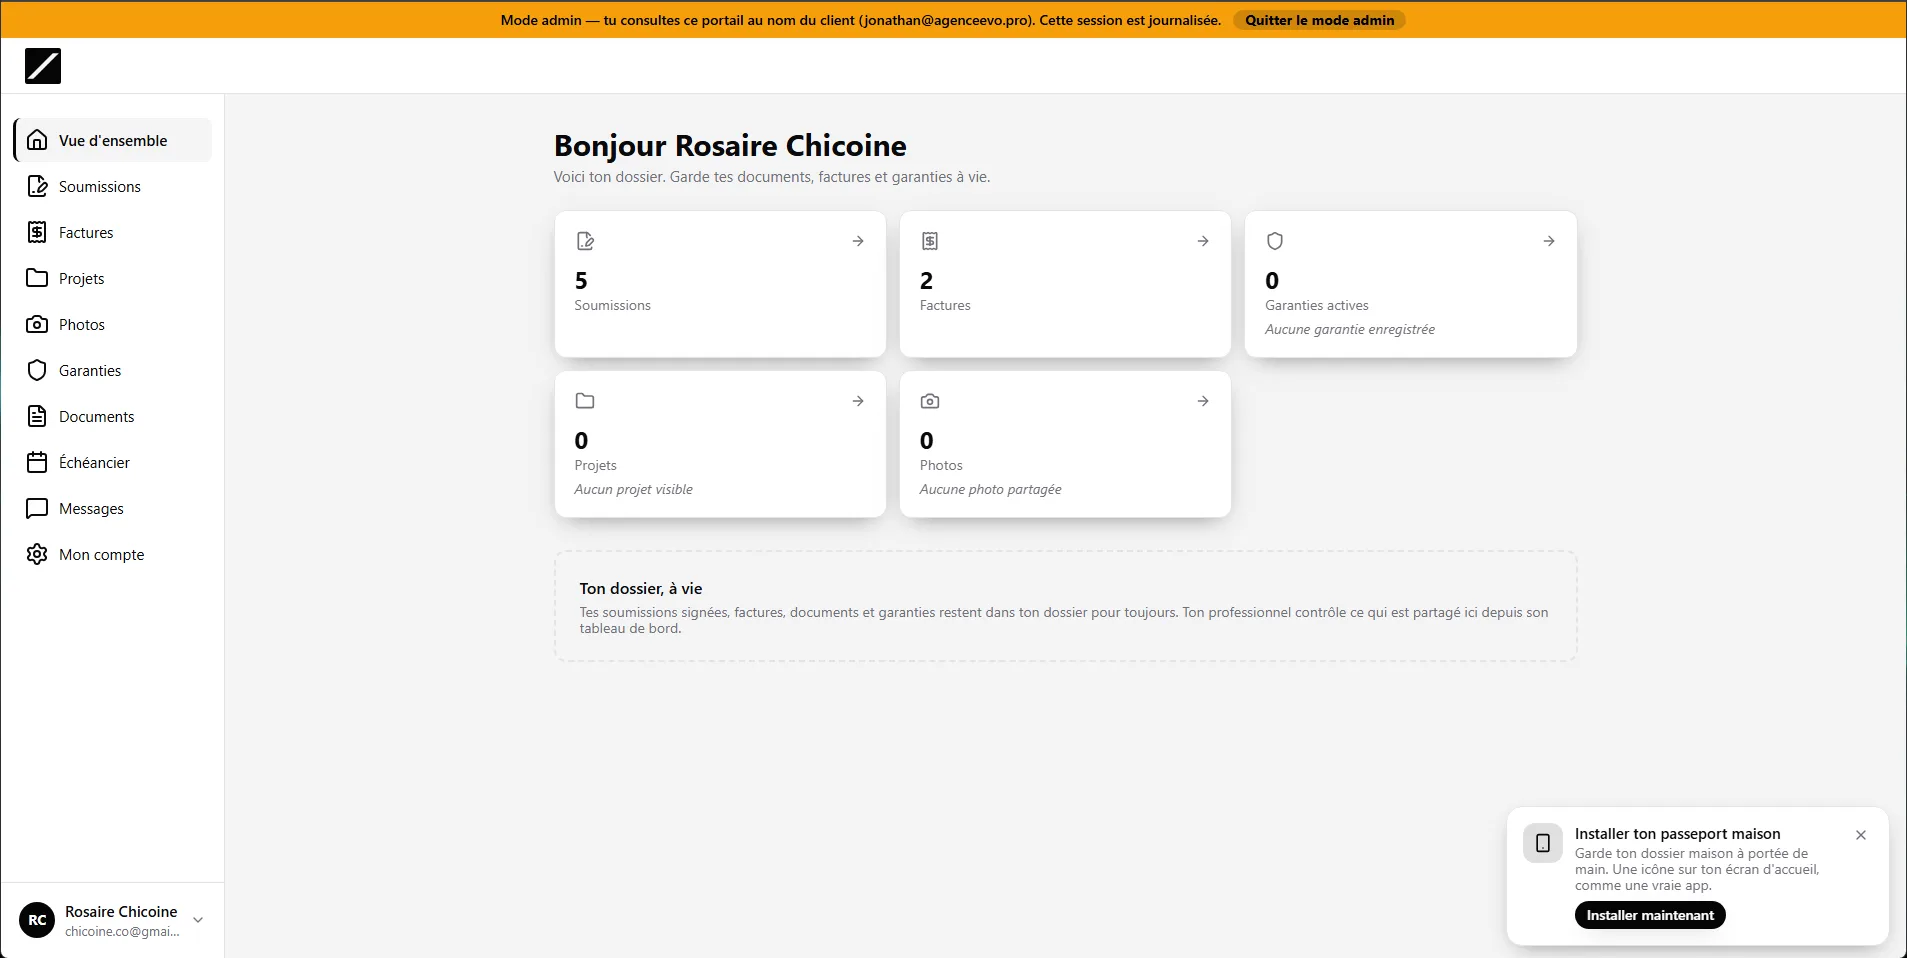Open the 0 Photos card

coord(1065,444)
